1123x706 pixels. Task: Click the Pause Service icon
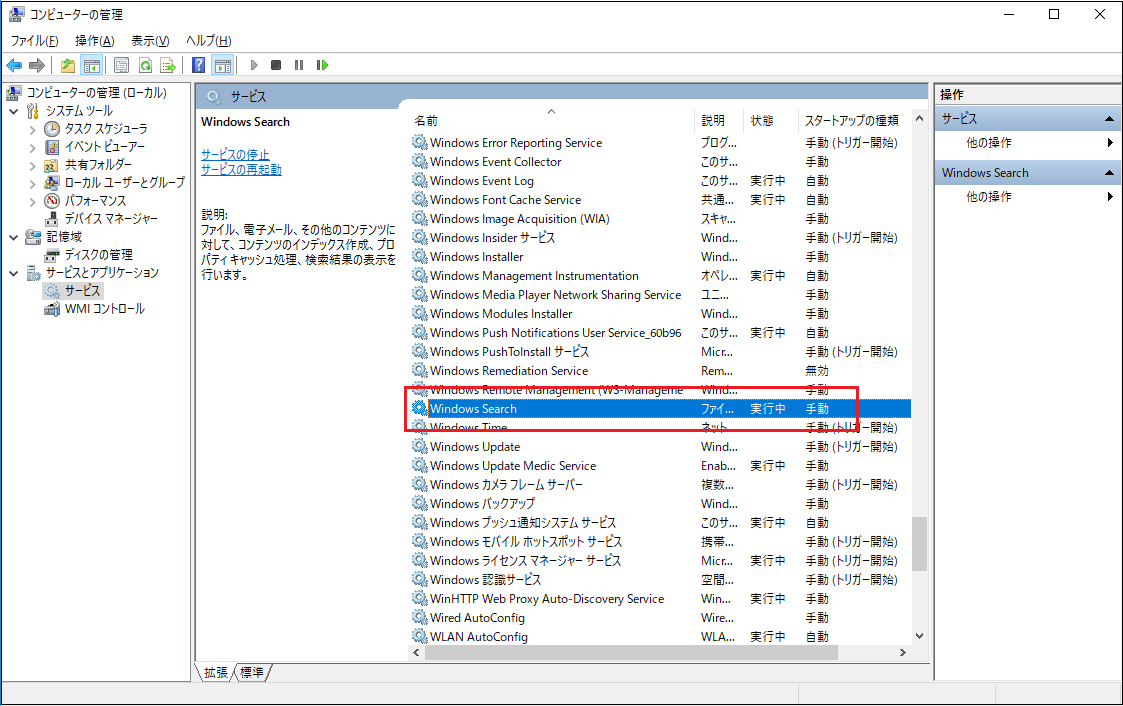(299, 65)
